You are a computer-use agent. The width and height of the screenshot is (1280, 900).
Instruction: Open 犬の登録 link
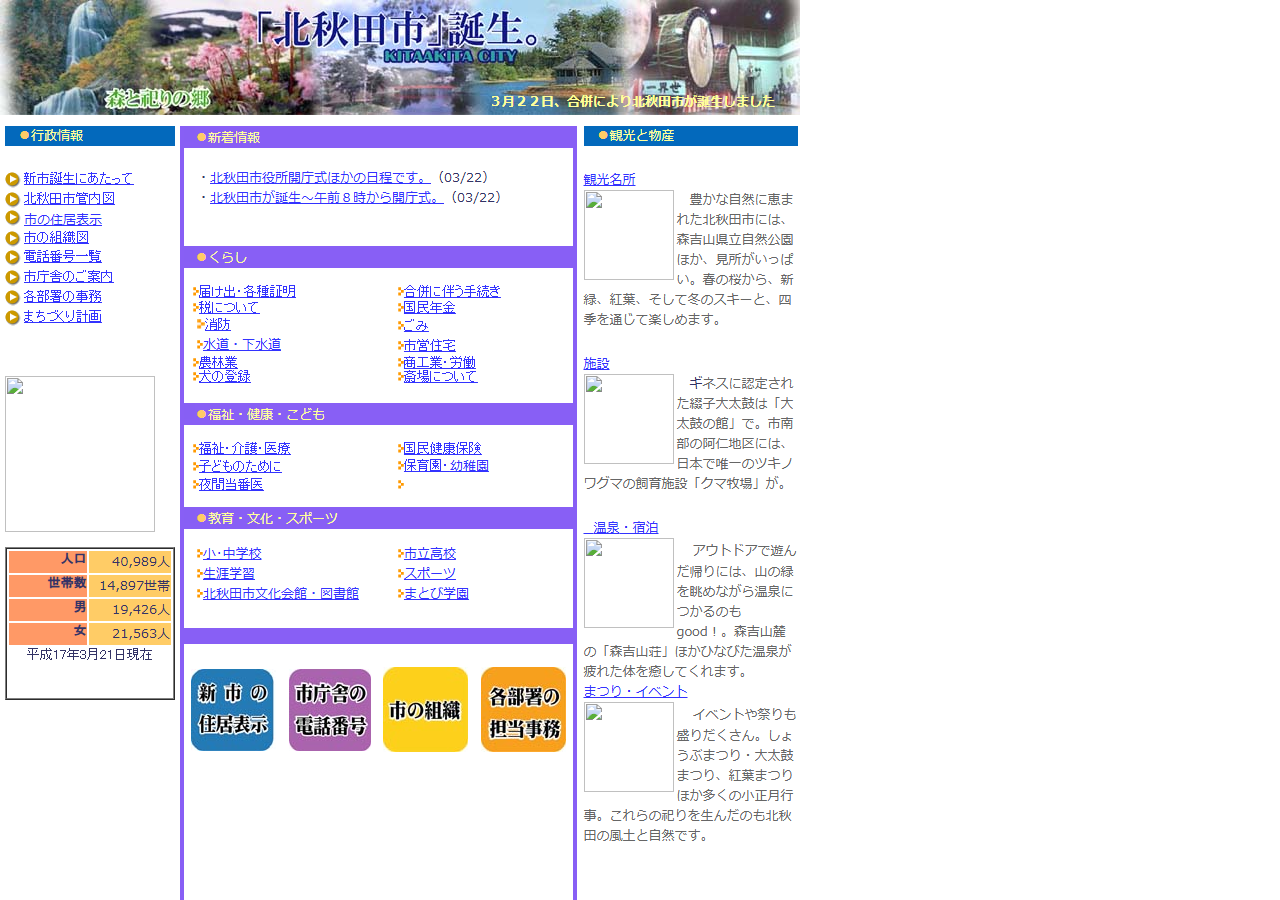point(224,376)
